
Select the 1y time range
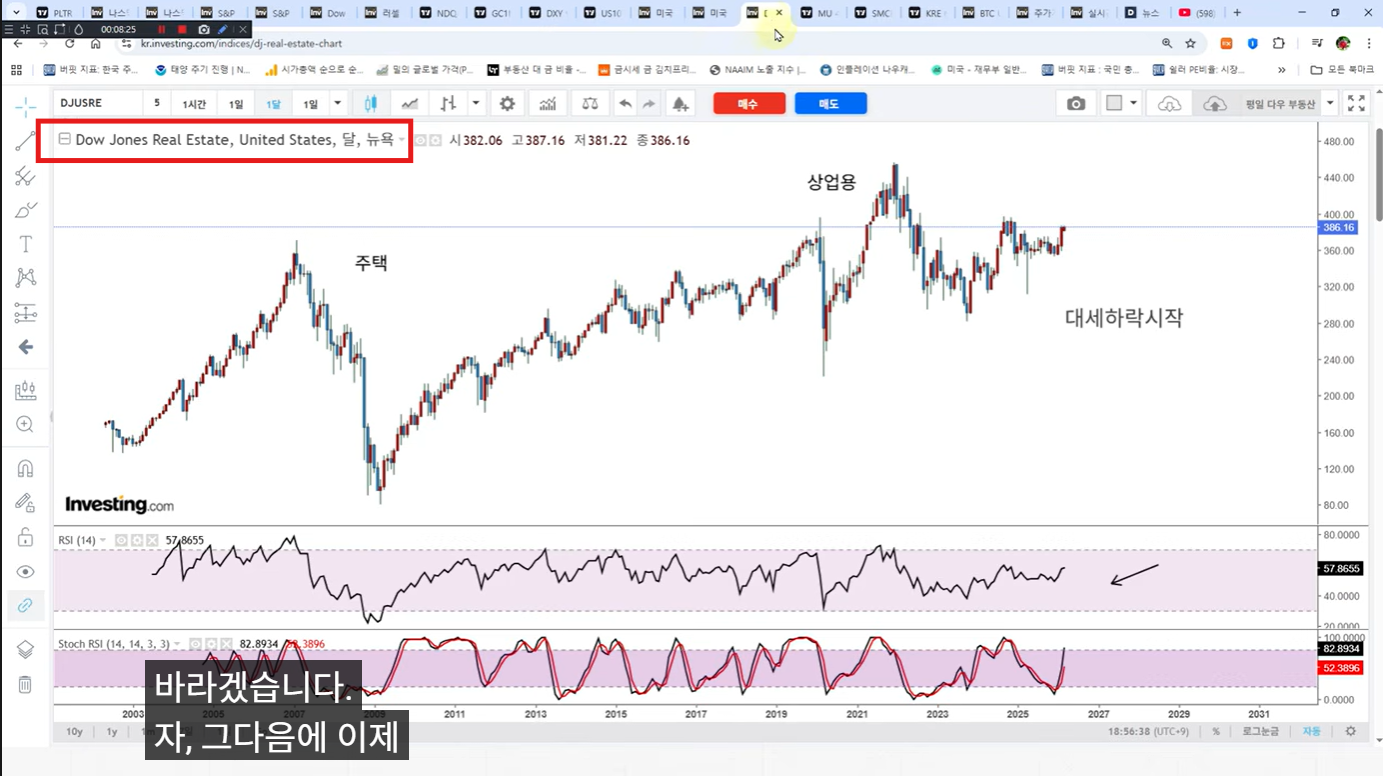click(112, 732)
